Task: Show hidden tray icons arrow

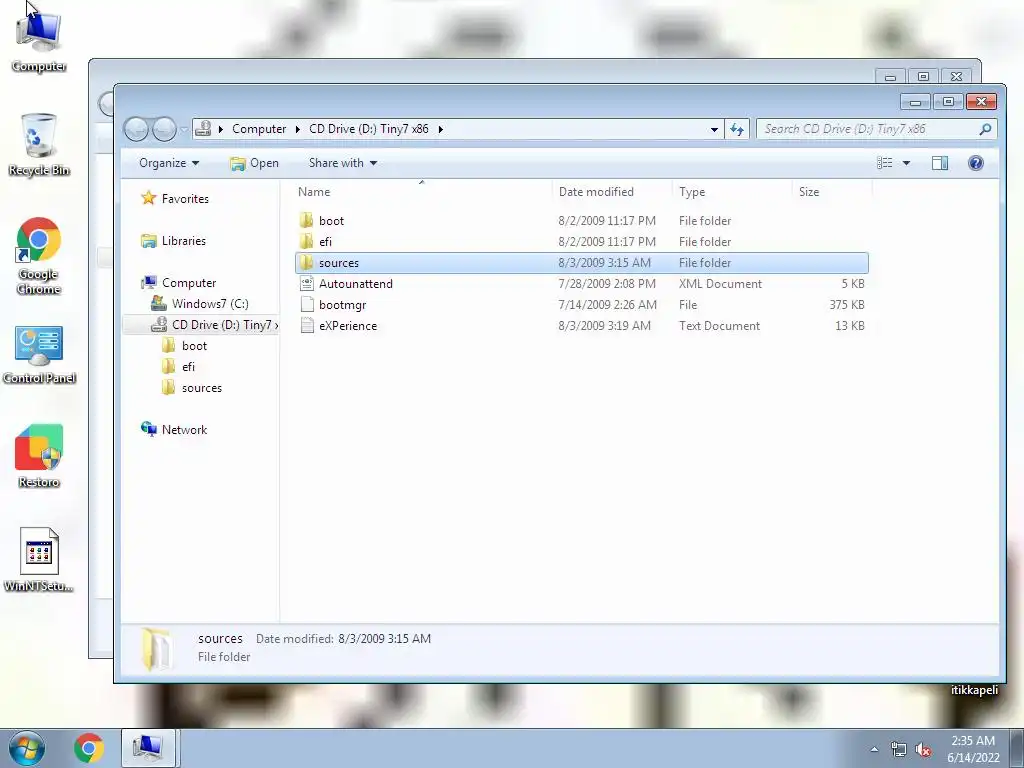Action: [874, 749]
